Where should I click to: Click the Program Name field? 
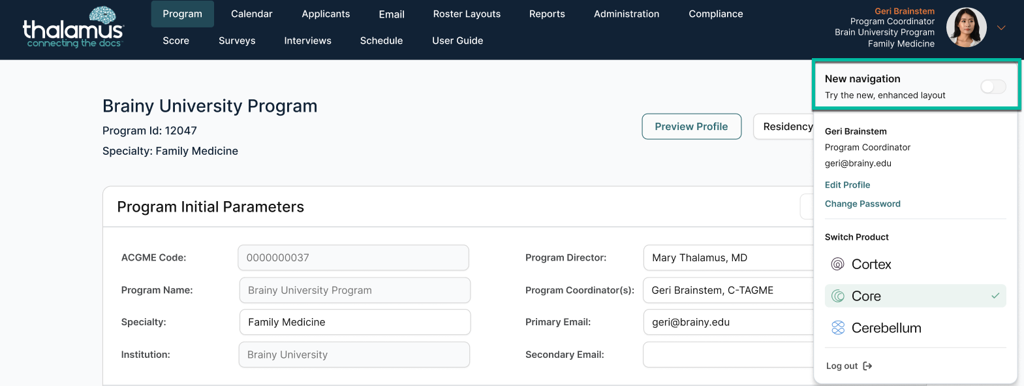point(355,290)
